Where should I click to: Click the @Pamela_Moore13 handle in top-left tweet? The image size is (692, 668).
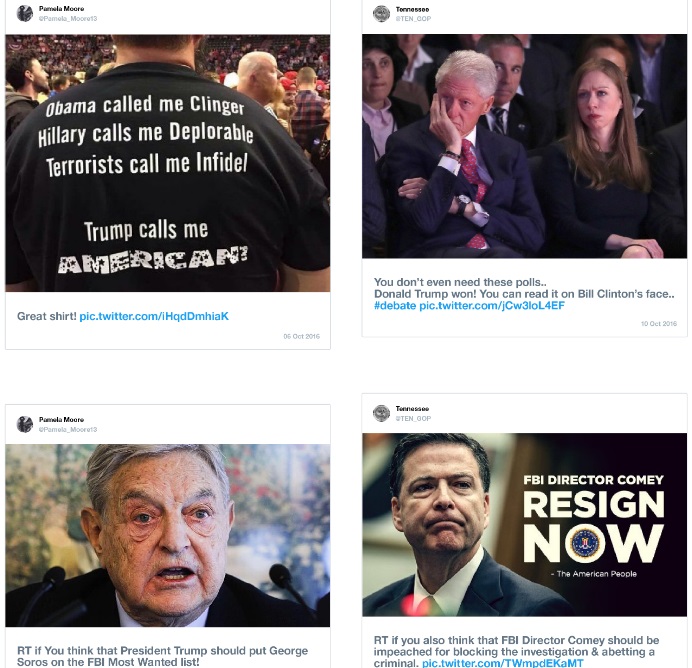click(x=68, y=19)
